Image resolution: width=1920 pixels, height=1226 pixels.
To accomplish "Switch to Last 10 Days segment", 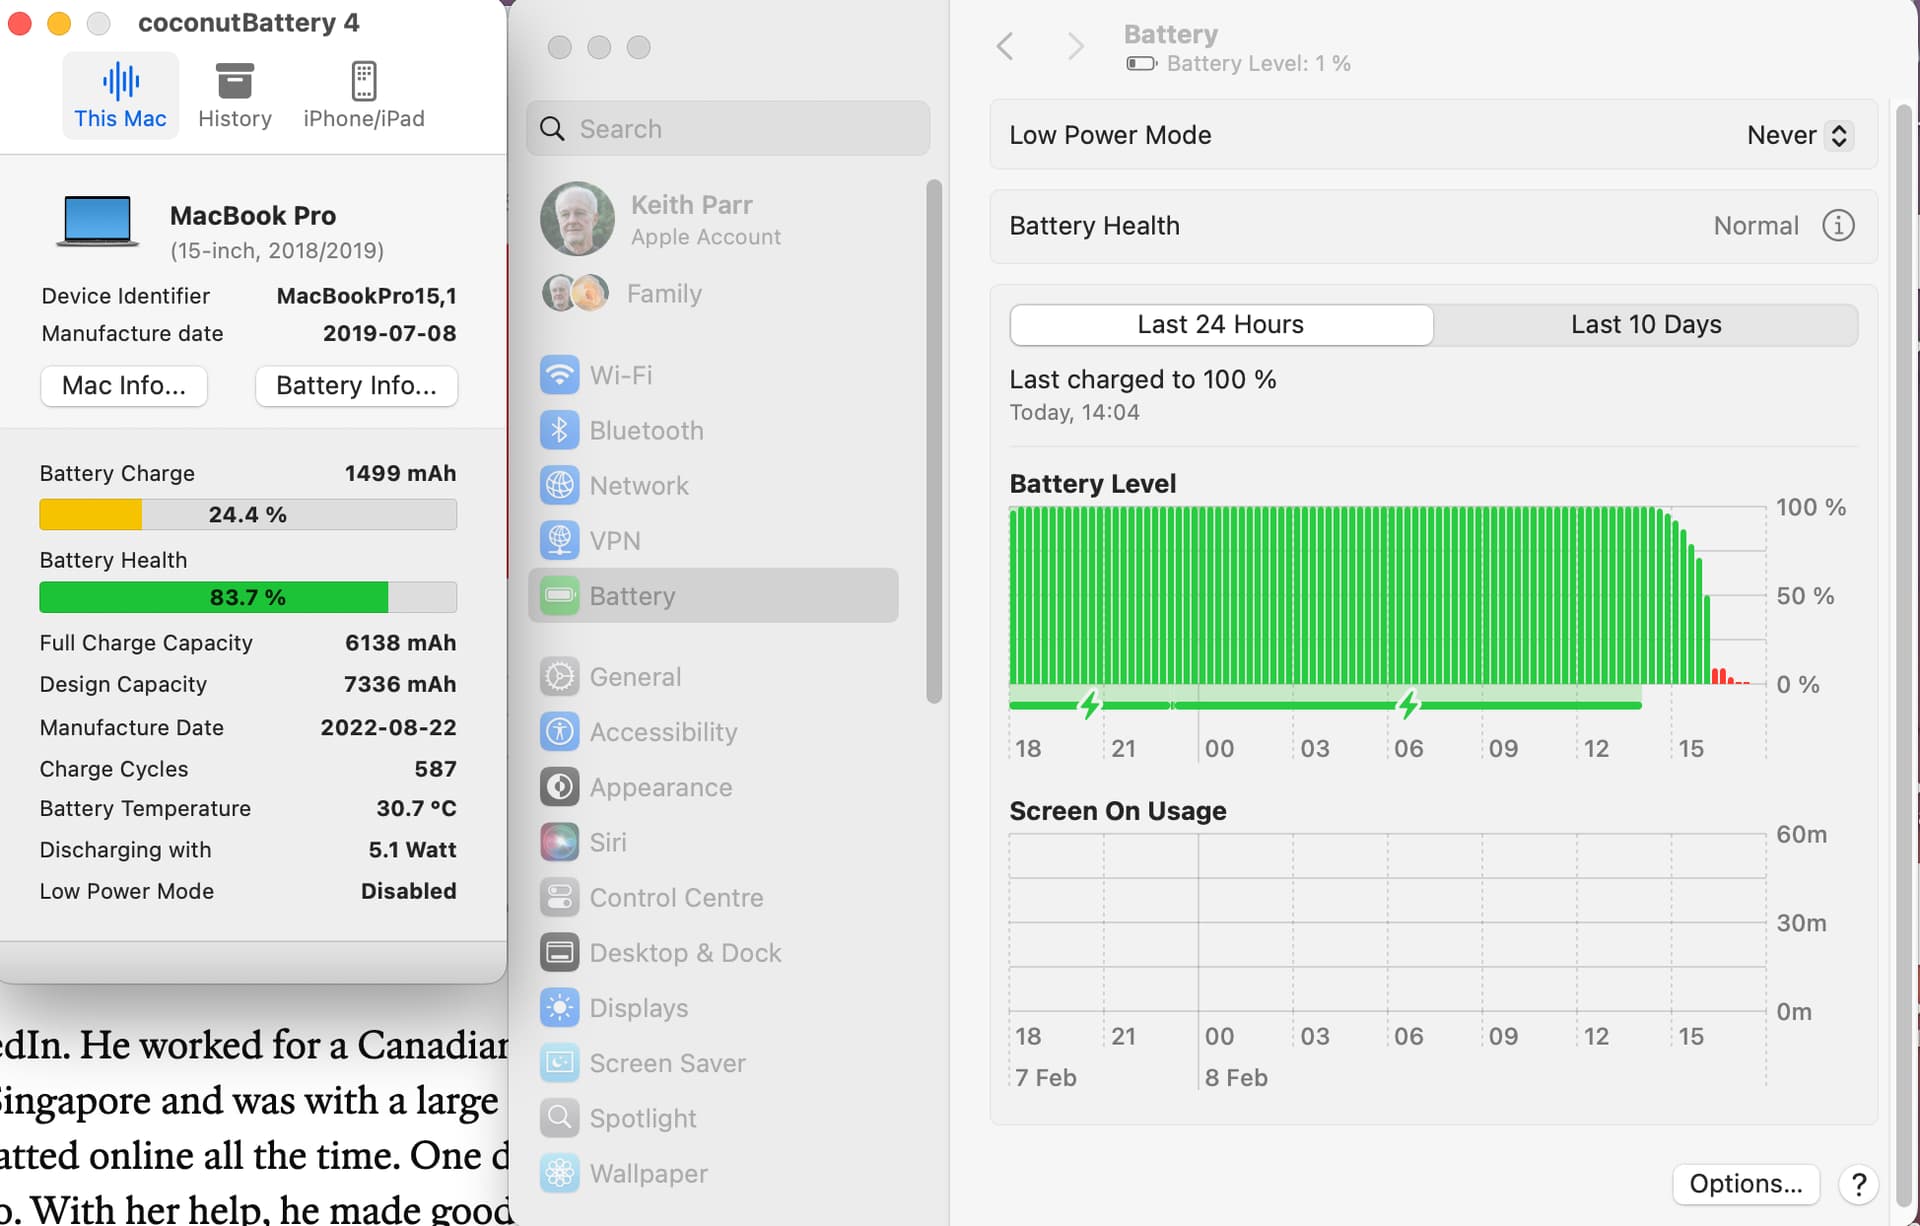I will [1646, 325].
